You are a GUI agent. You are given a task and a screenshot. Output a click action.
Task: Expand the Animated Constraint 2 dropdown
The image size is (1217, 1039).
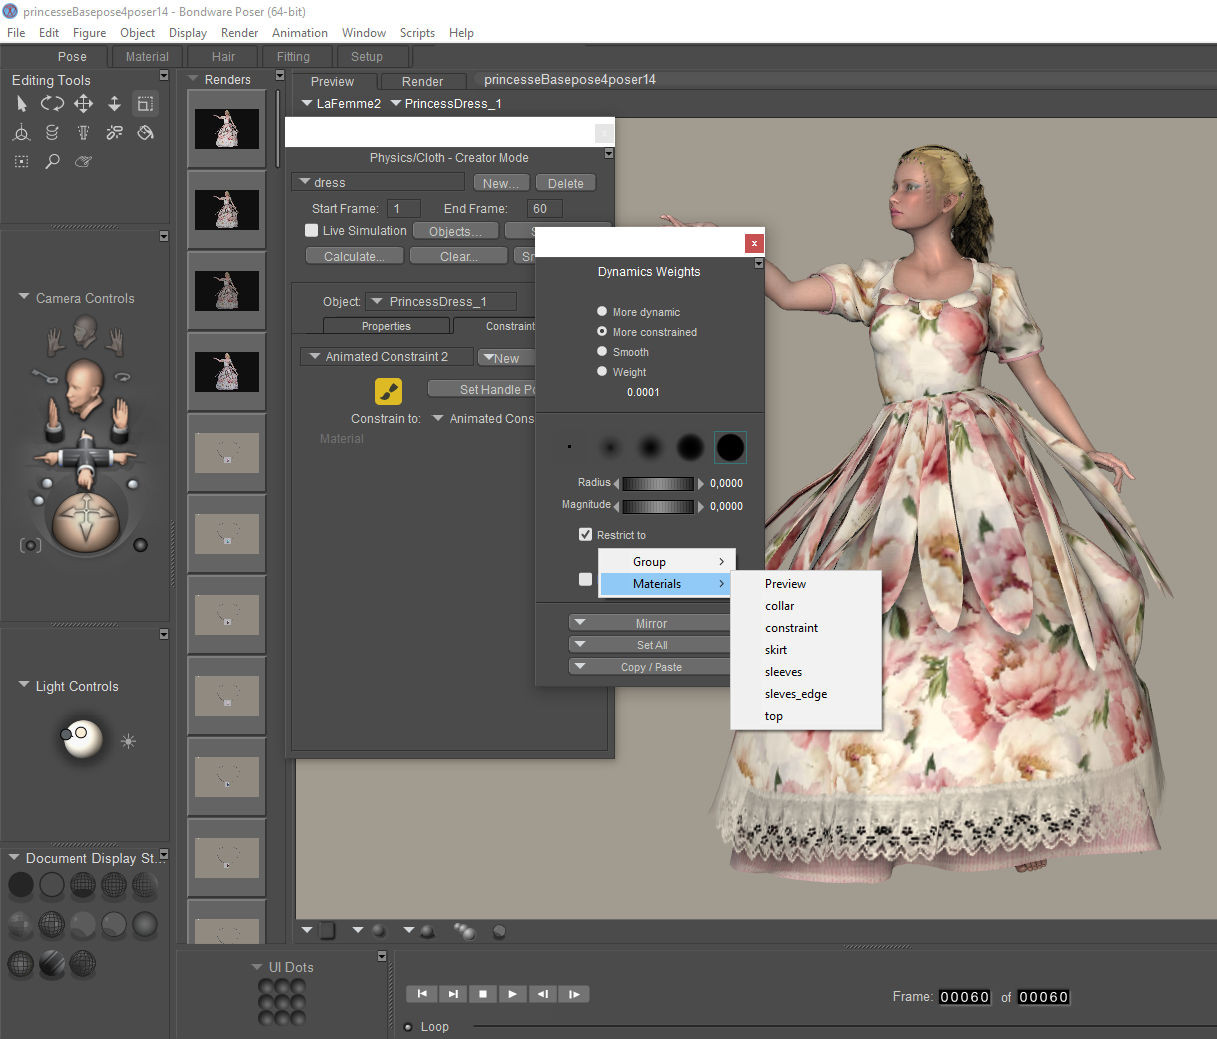pos(387,357)
